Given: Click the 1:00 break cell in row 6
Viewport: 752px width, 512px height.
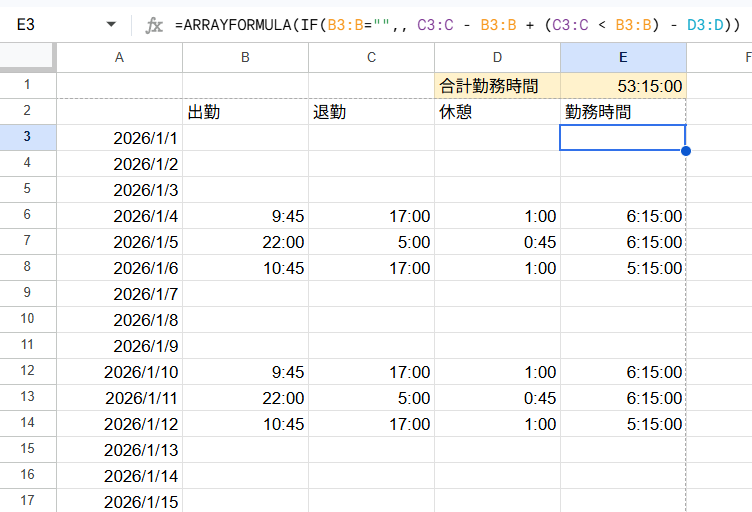Looking at the screenshot, I should [x=497, y=216].
